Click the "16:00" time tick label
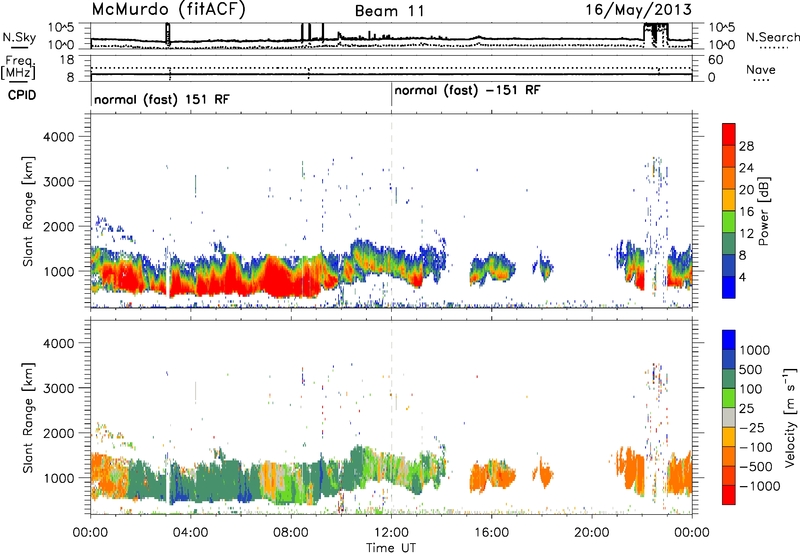The width and height of the screenshot is (800, 554). (491, 533)
